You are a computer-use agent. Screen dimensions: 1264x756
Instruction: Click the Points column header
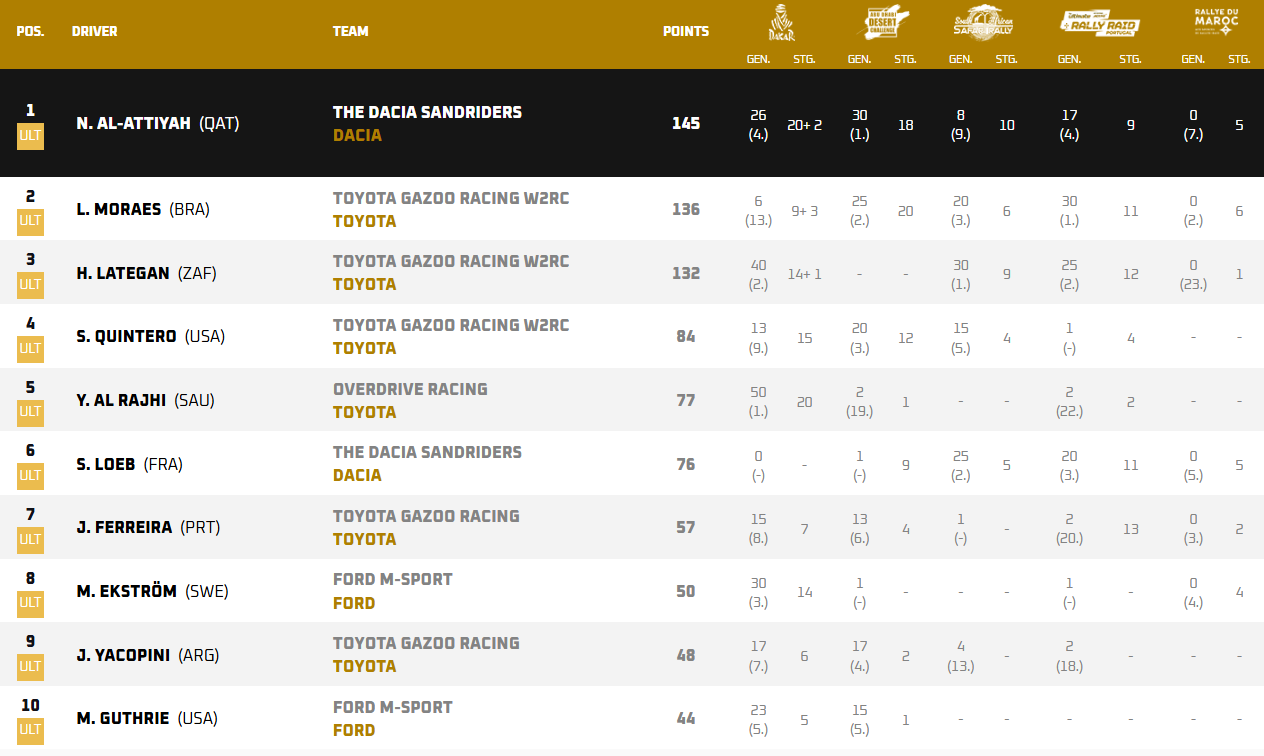click(685, 31)
